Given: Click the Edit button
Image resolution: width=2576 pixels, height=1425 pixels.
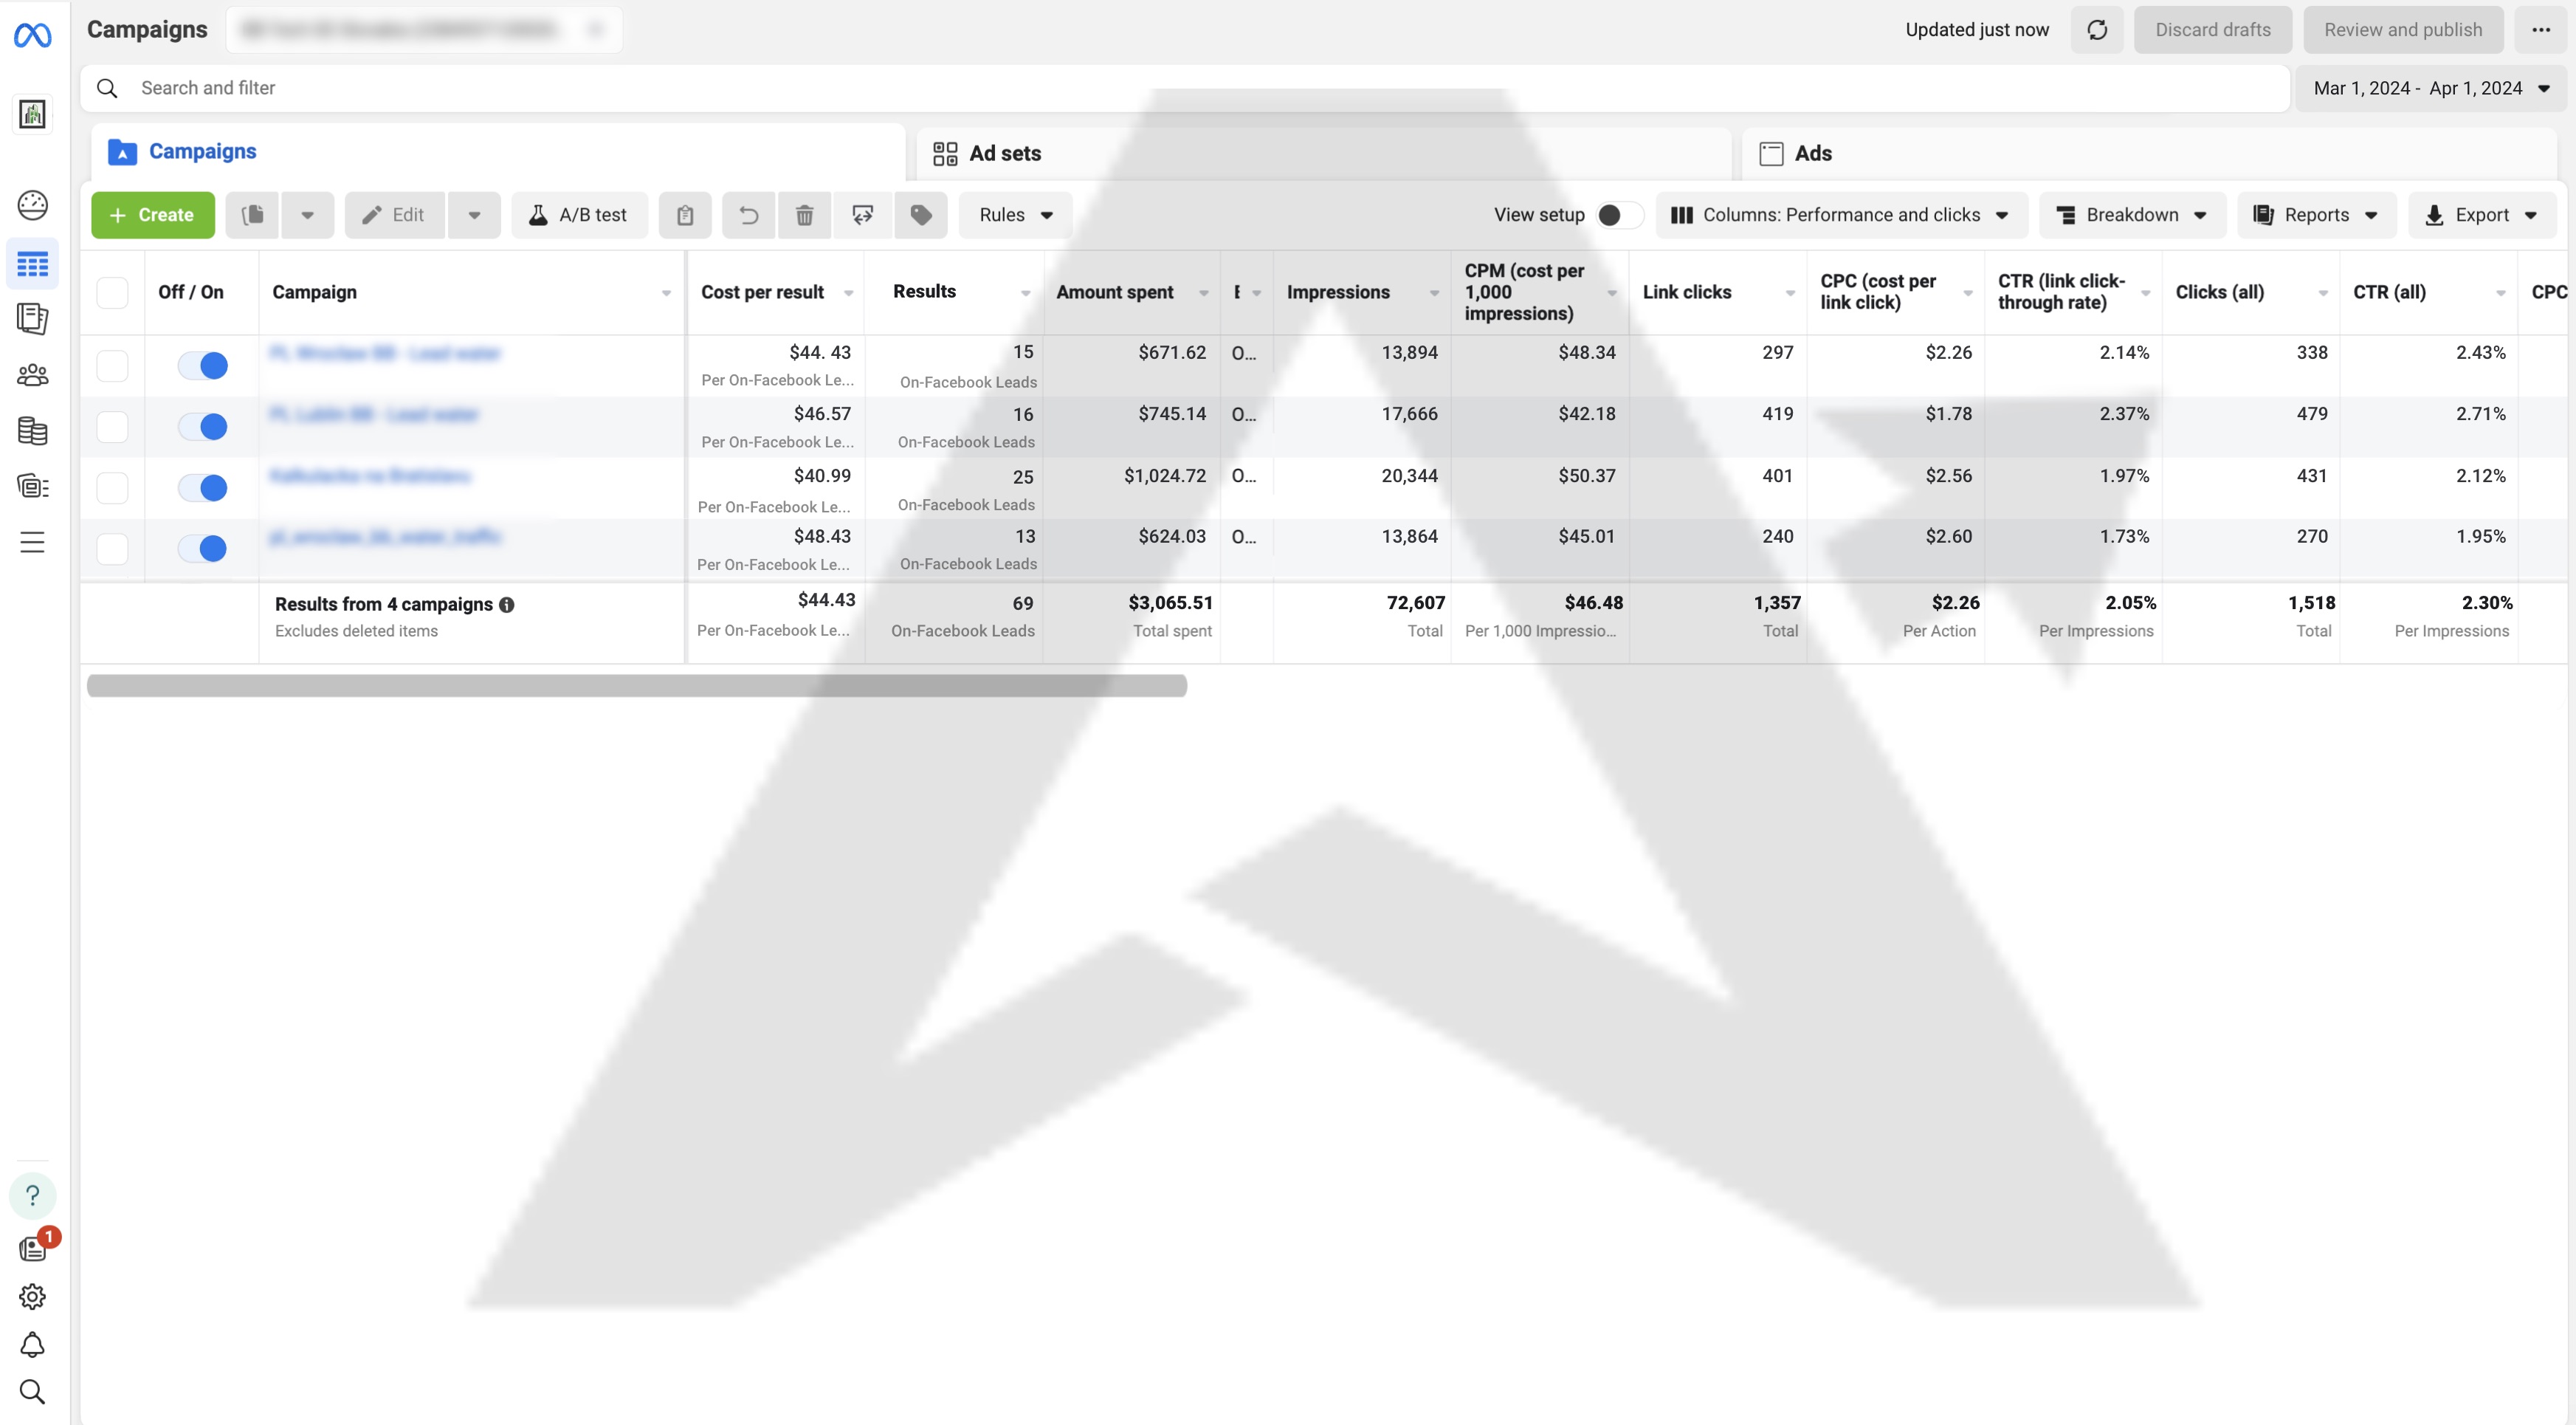Looking at the screenshot, I should point(394,215).
